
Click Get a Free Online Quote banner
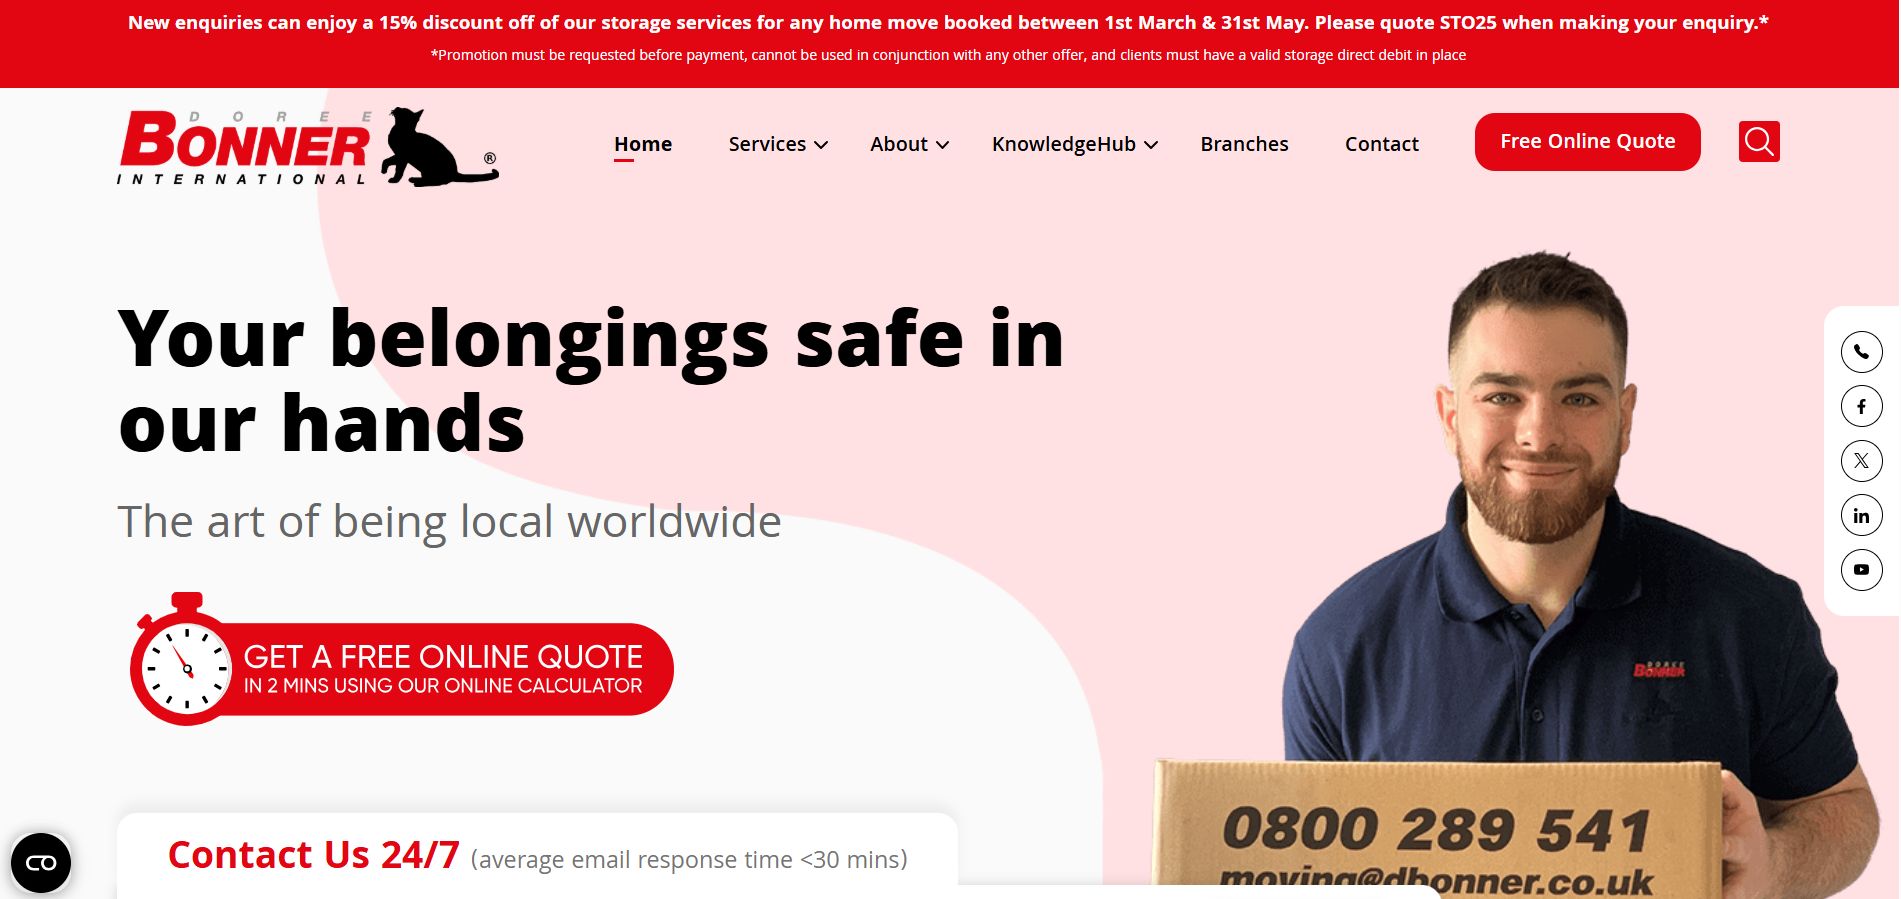[402, 668]
